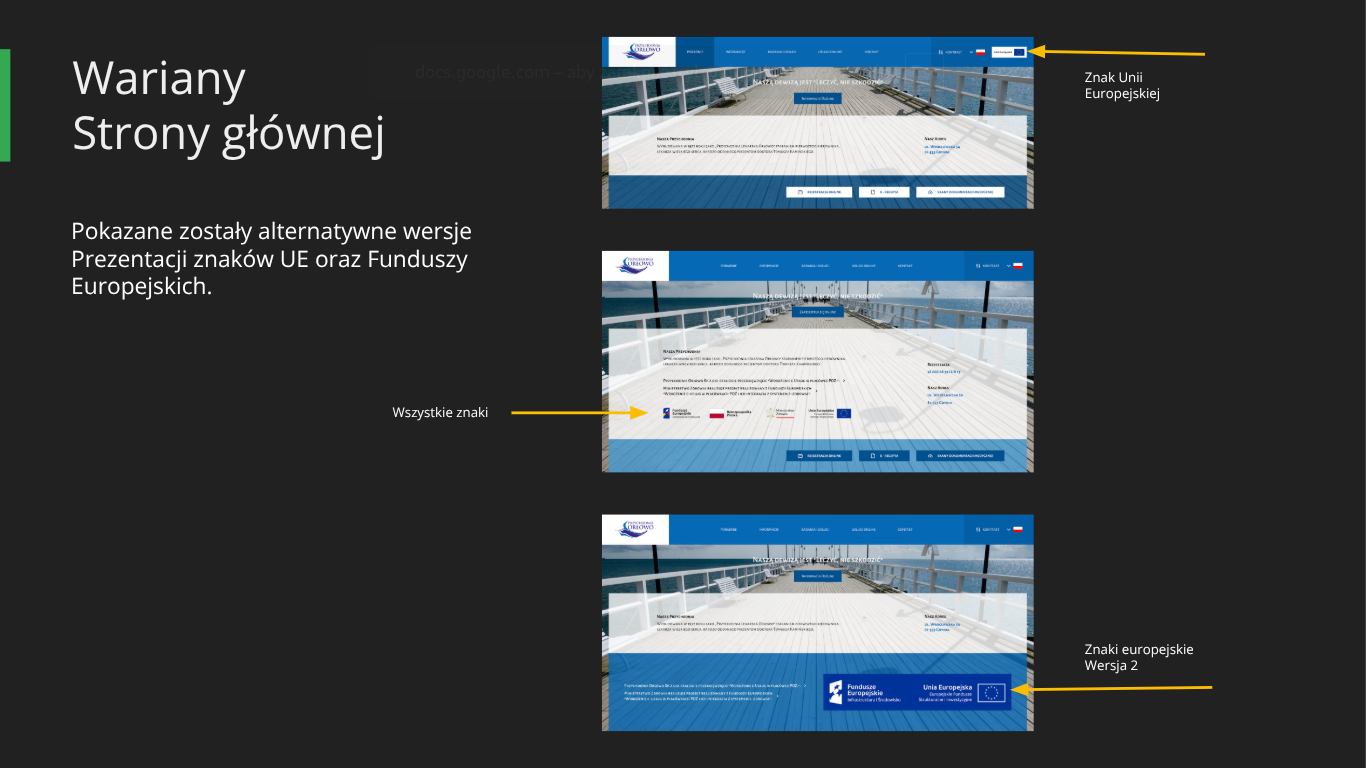Select Informacje menu item in middle mockup

click(768, 266)
